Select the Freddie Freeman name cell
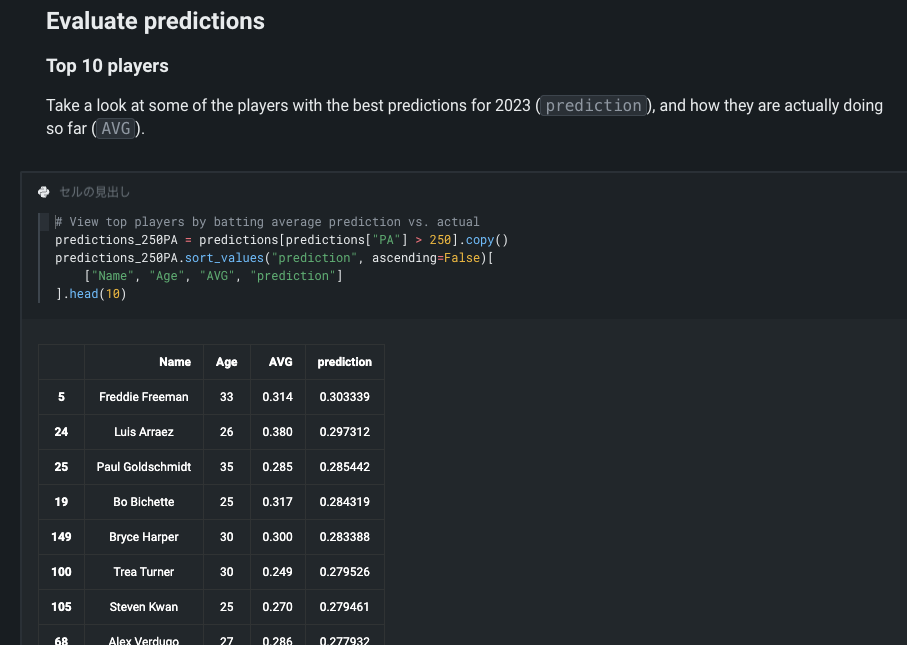The height and width of the screenshot is (645, 907). coord(144,397)
